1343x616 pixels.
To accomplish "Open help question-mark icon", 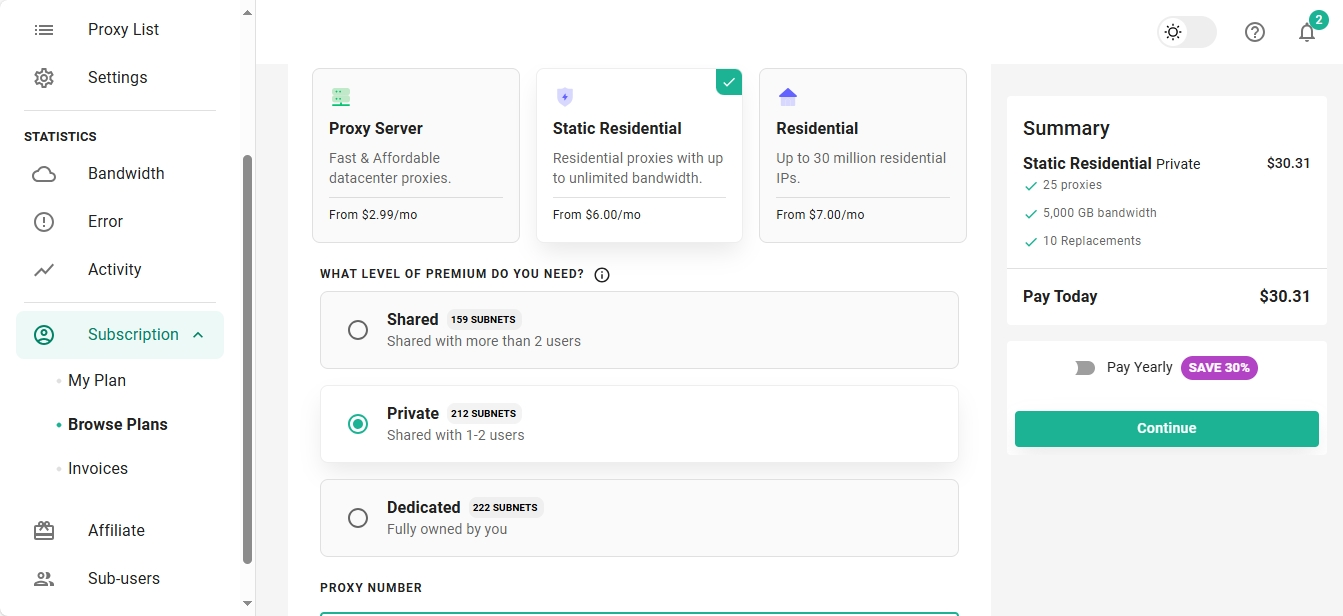I will click(1255, 32).
